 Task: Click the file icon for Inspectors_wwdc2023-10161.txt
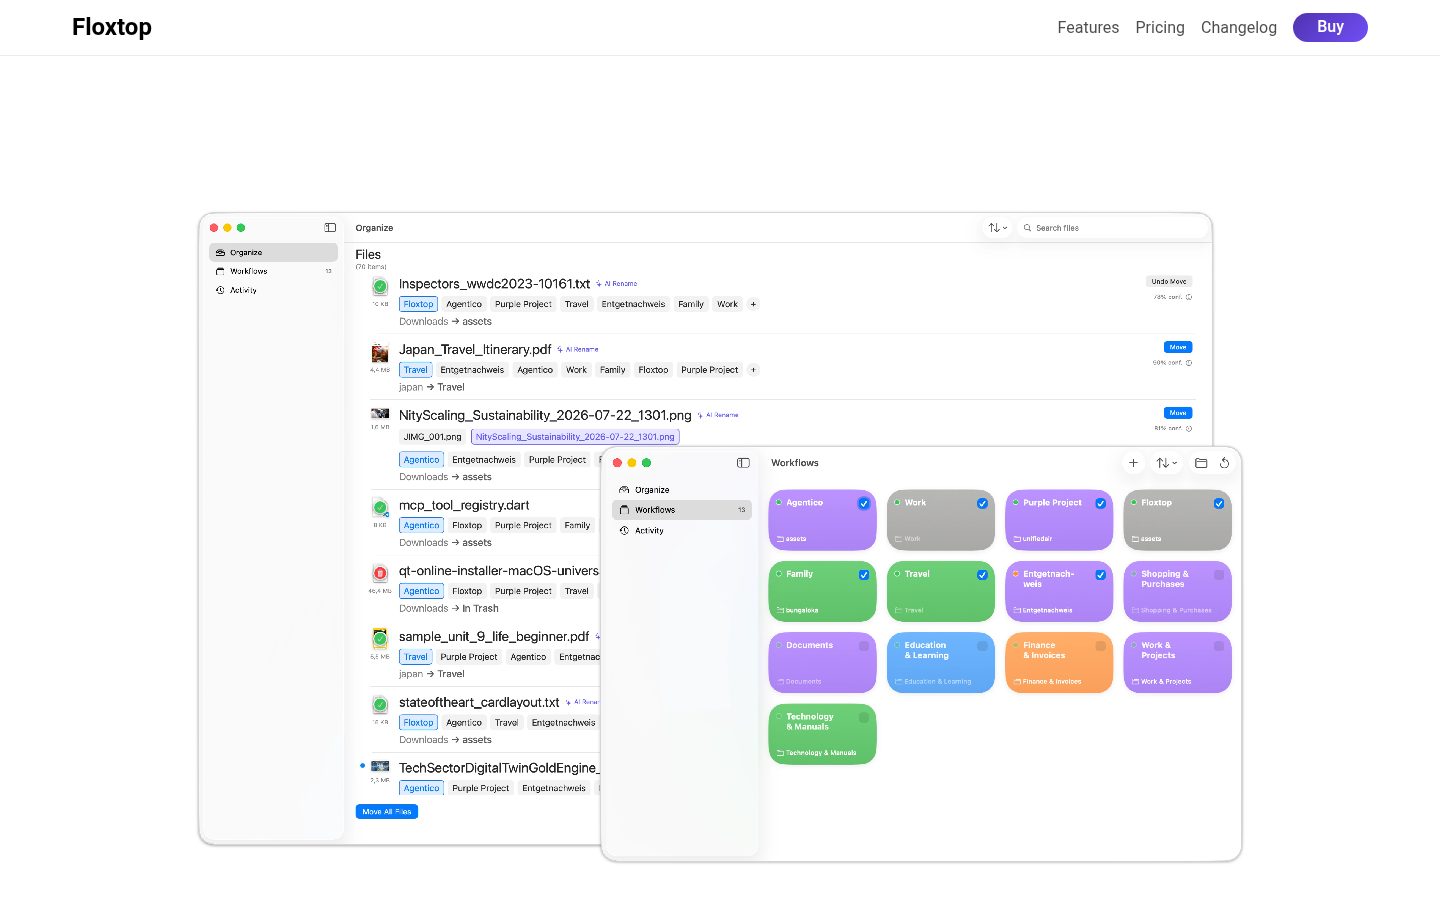click(x=380, y=287)
